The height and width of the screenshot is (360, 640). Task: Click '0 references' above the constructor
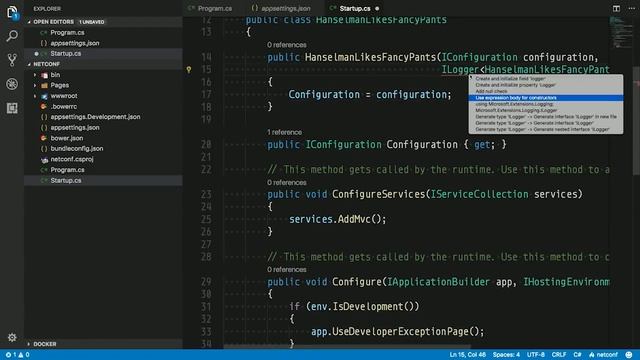click(x=287, y=45)
